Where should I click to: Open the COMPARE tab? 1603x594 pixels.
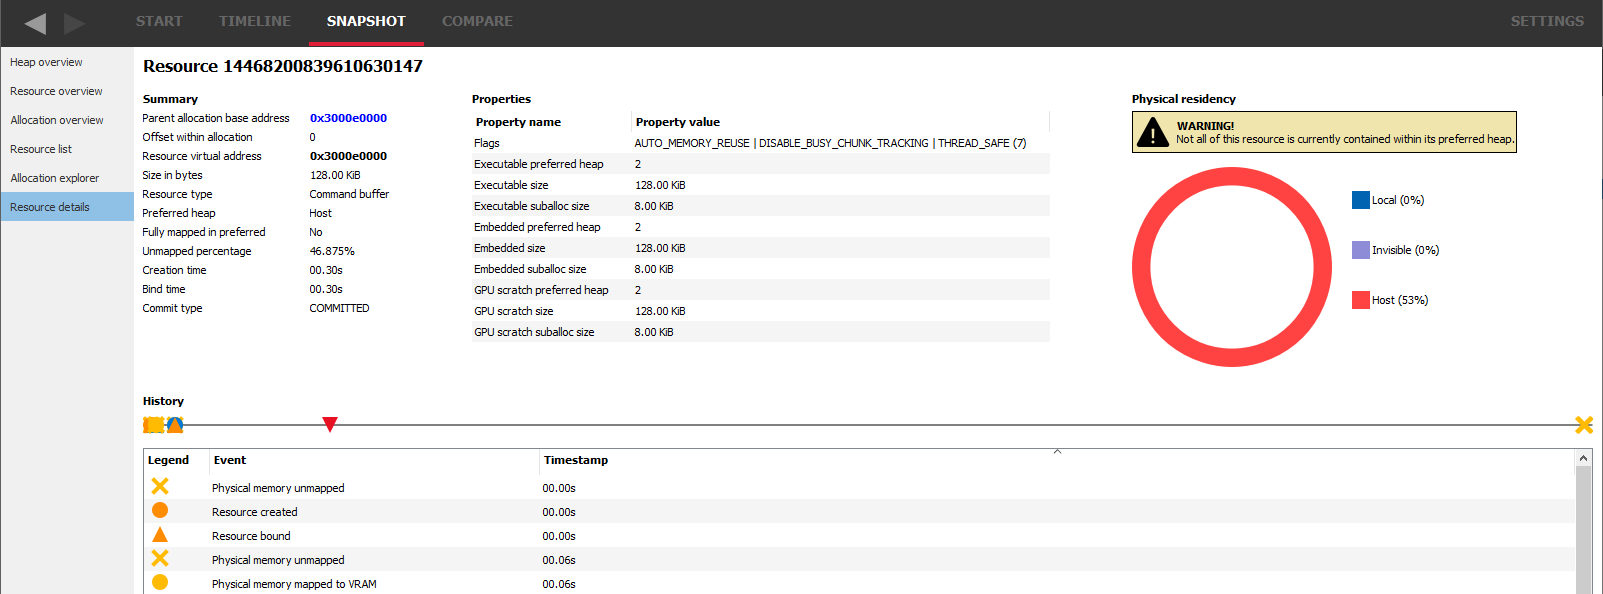point(477,21)
